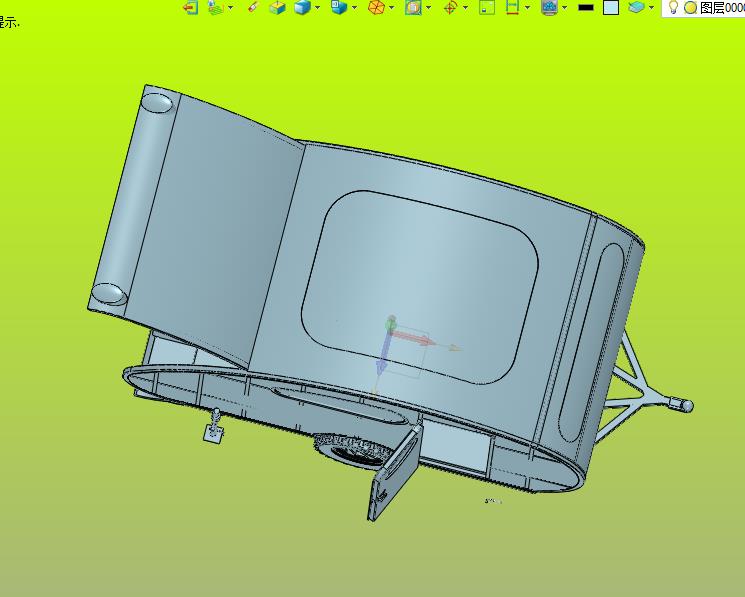This screenshot has width=745, height=597.
Task: Expand the crosshair target dropdown arrow
Action: [465, 8]
